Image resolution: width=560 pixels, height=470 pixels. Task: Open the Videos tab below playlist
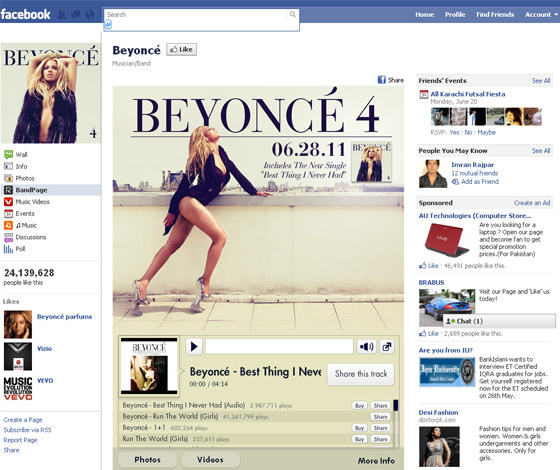[x=210, y=460]
